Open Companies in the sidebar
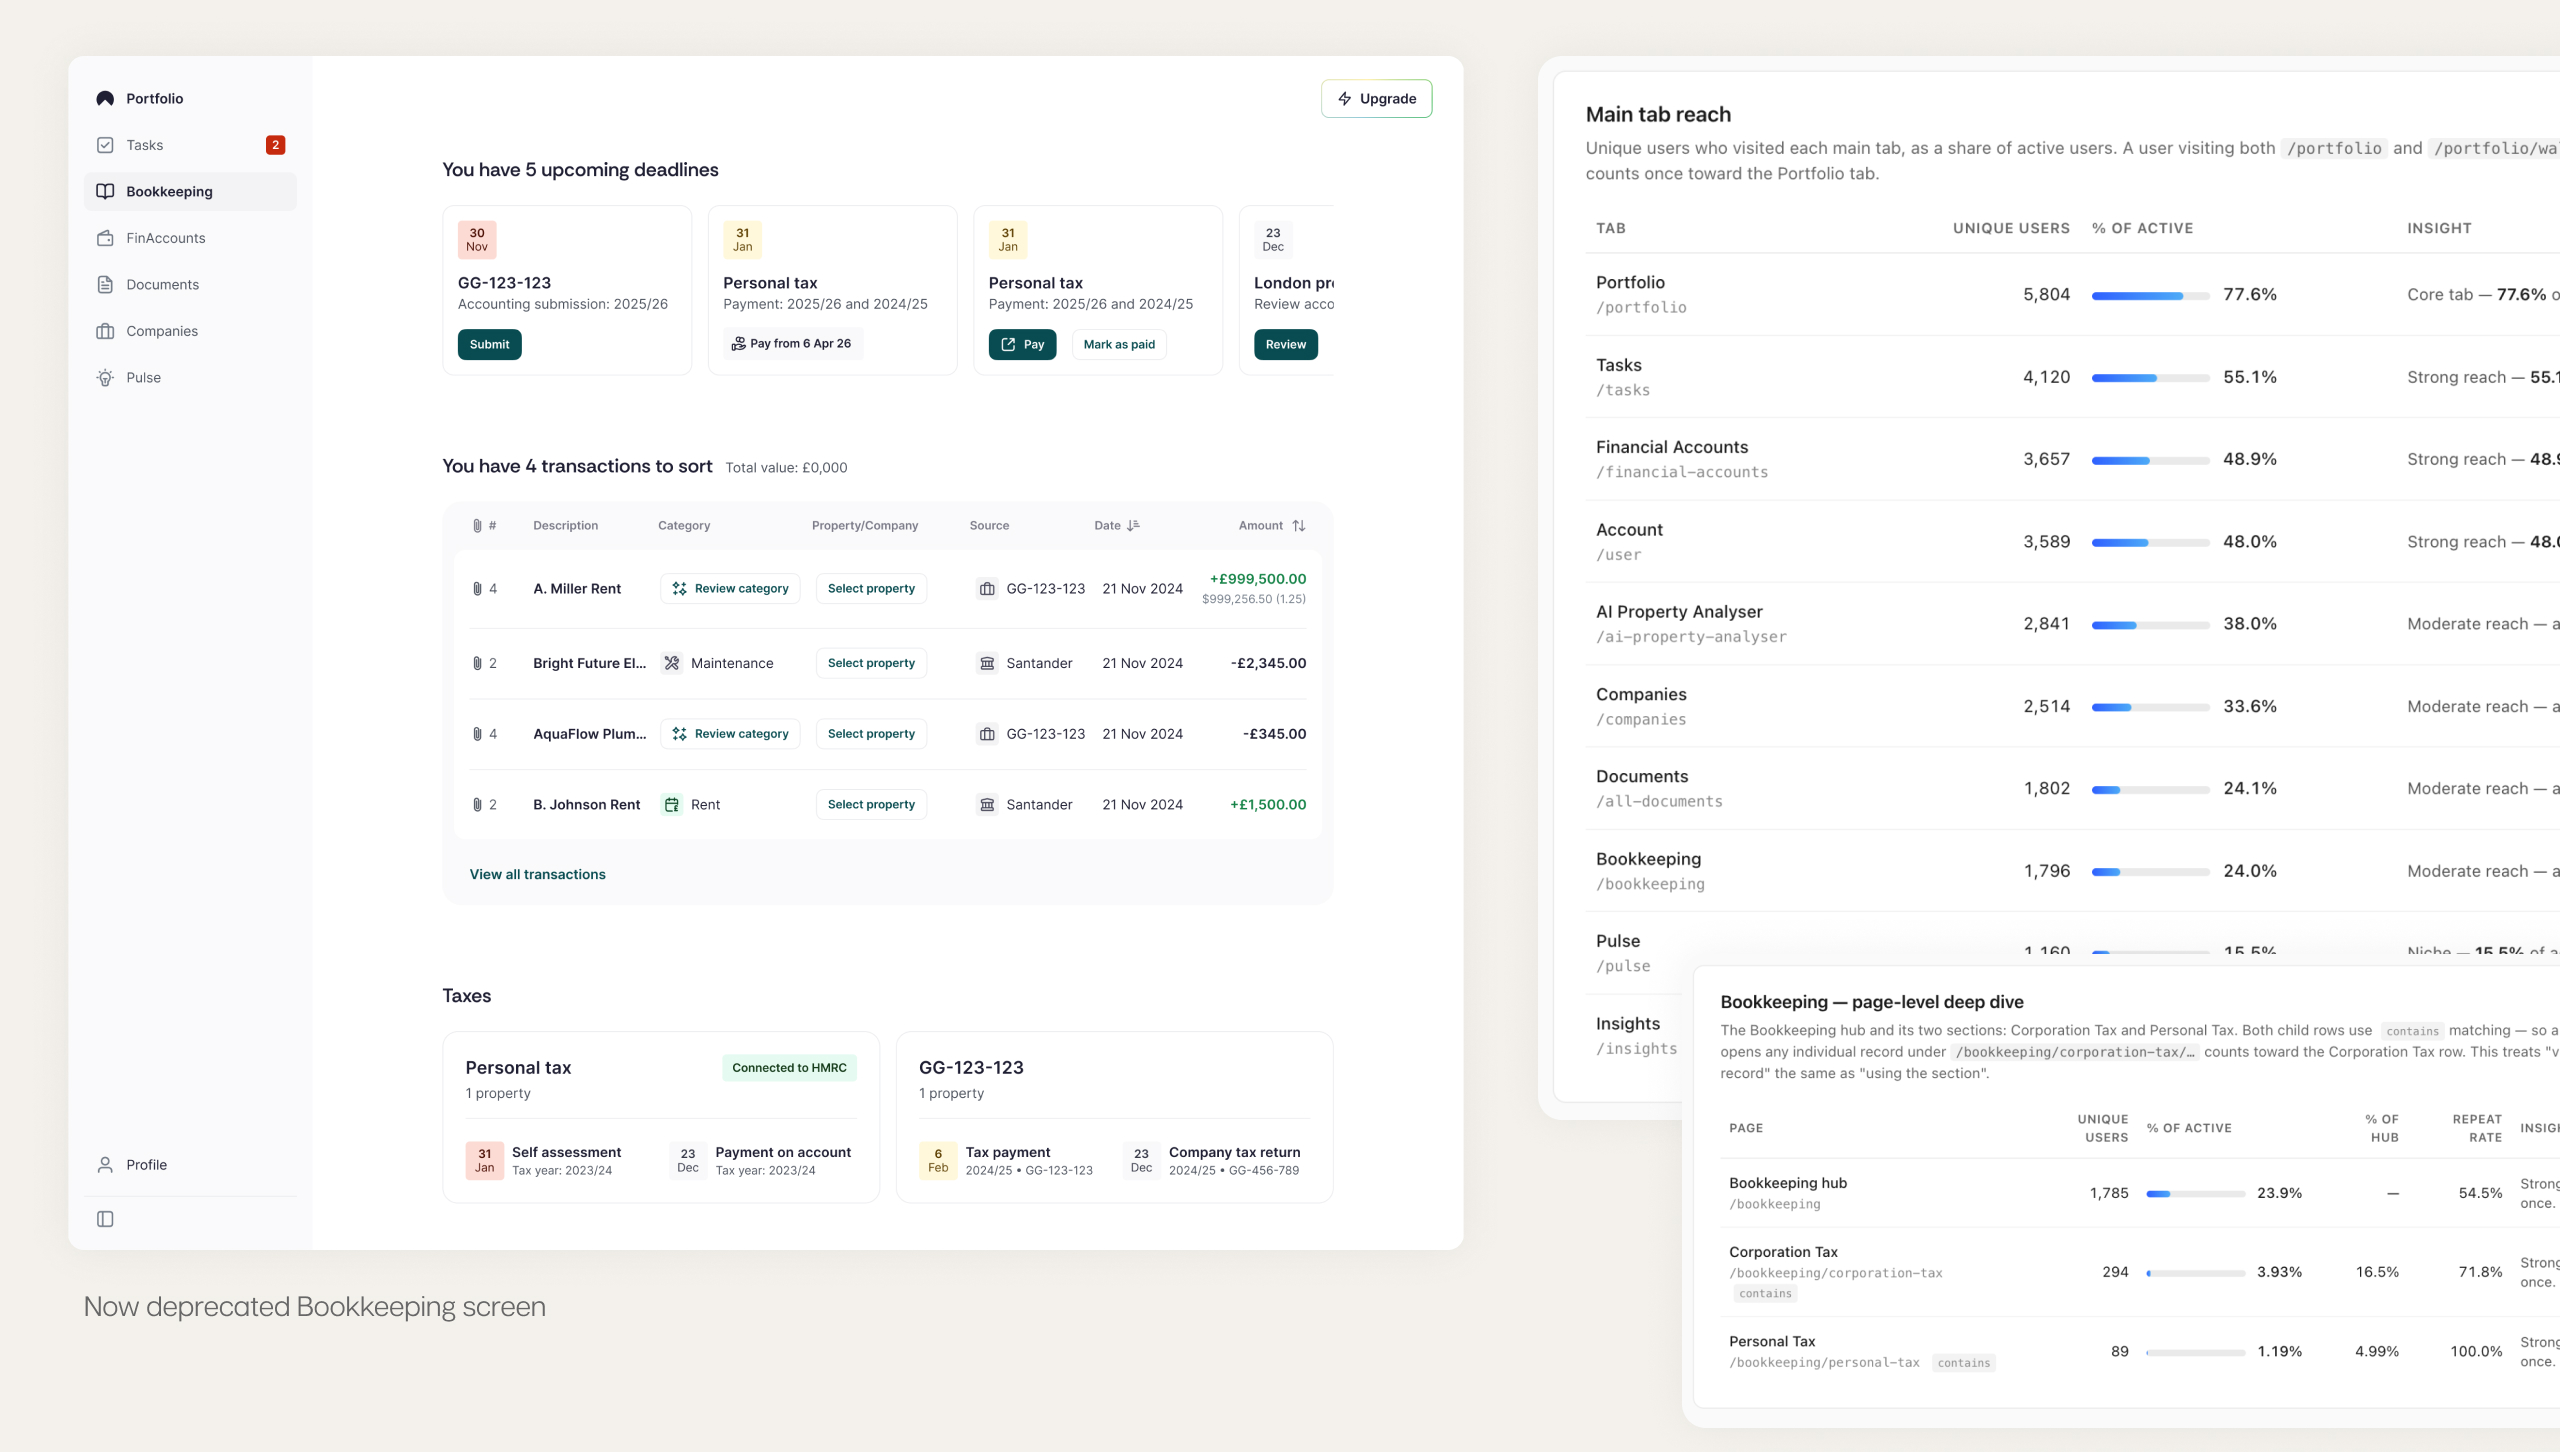2560x1452 pixels. [x=190, y=331]
